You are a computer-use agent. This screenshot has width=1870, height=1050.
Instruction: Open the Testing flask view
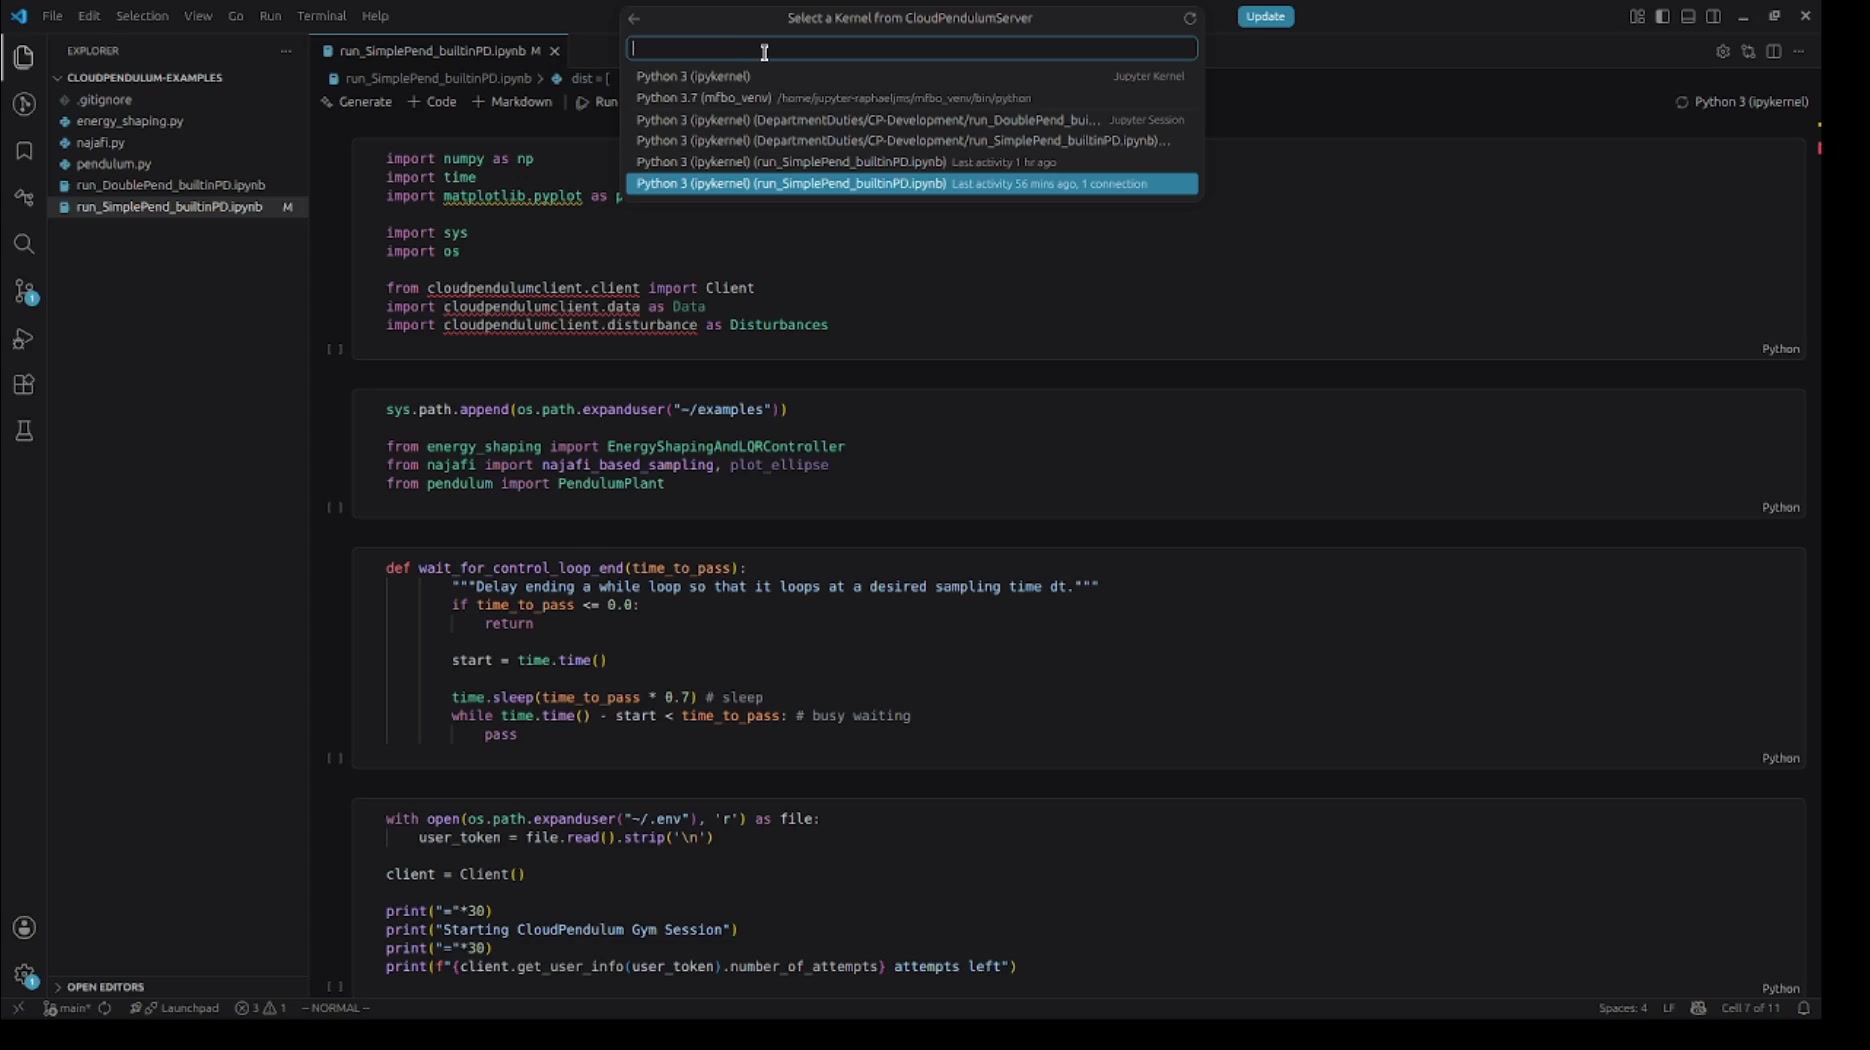click(x=24, y=431)
